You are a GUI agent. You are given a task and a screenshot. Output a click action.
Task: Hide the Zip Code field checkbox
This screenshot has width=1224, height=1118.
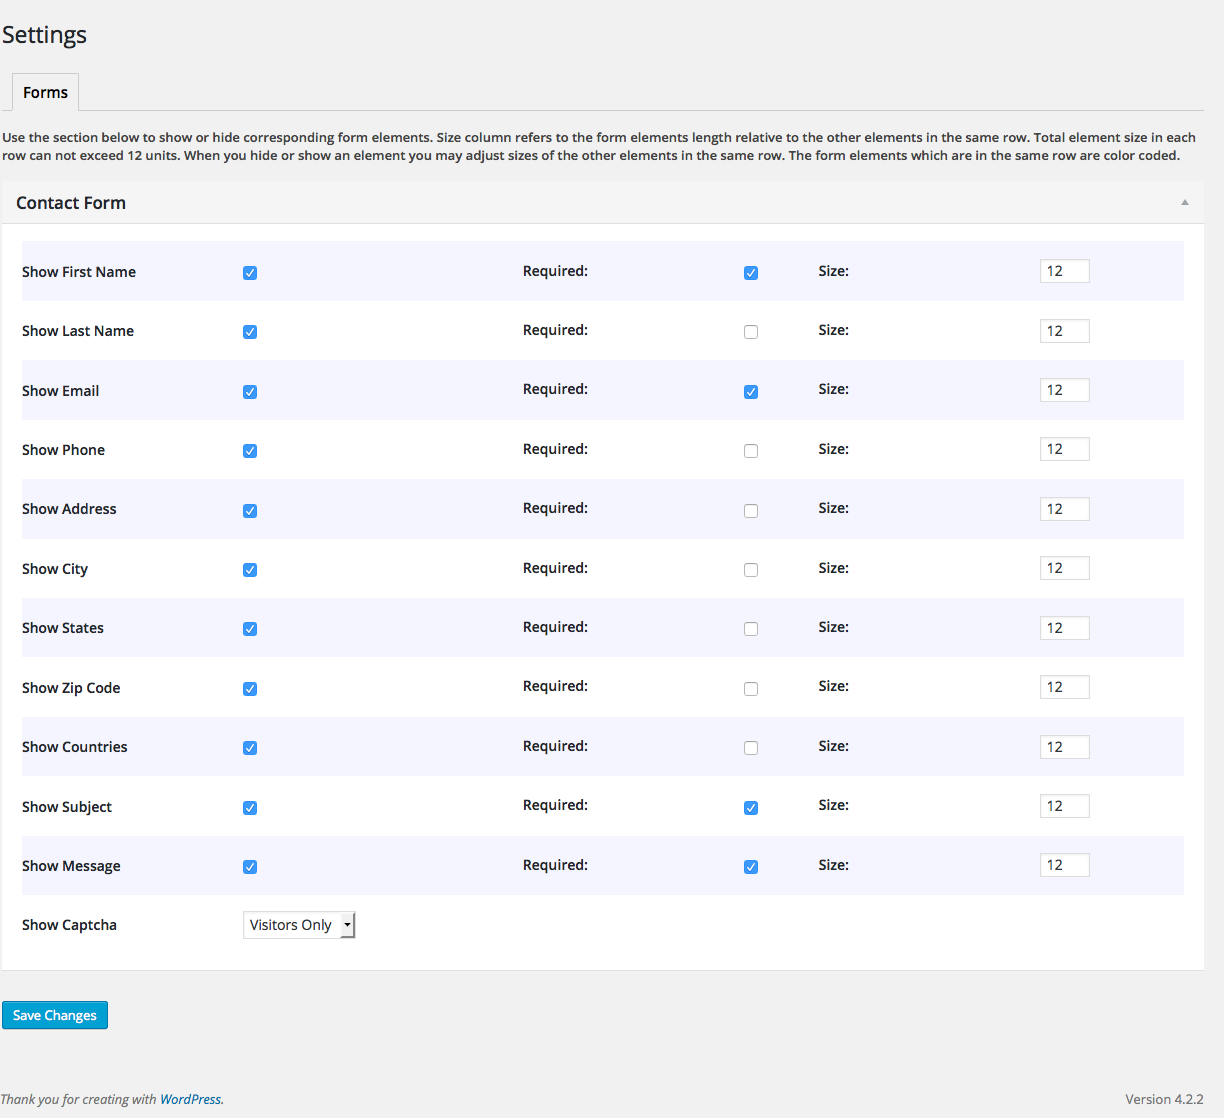tap(250, 689)
